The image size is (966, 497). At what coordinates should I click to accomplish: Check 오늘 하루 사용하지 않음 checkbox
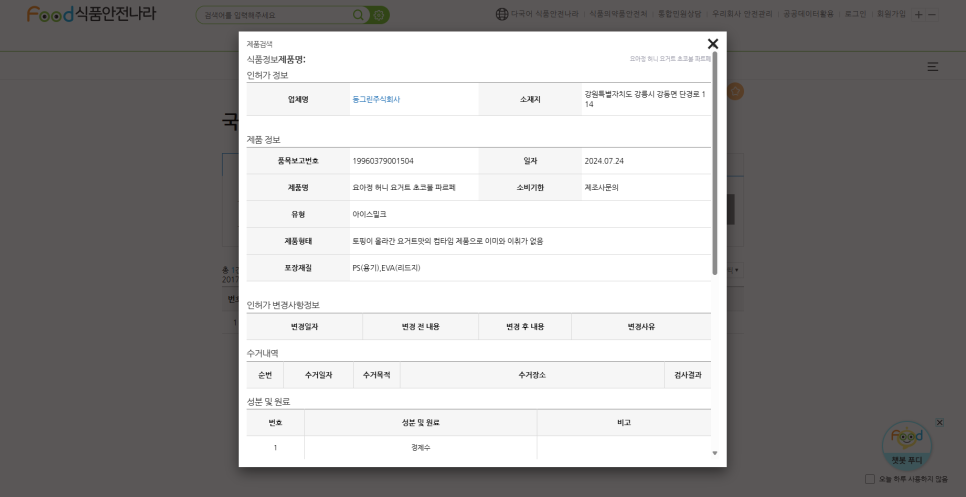point(870,479)
